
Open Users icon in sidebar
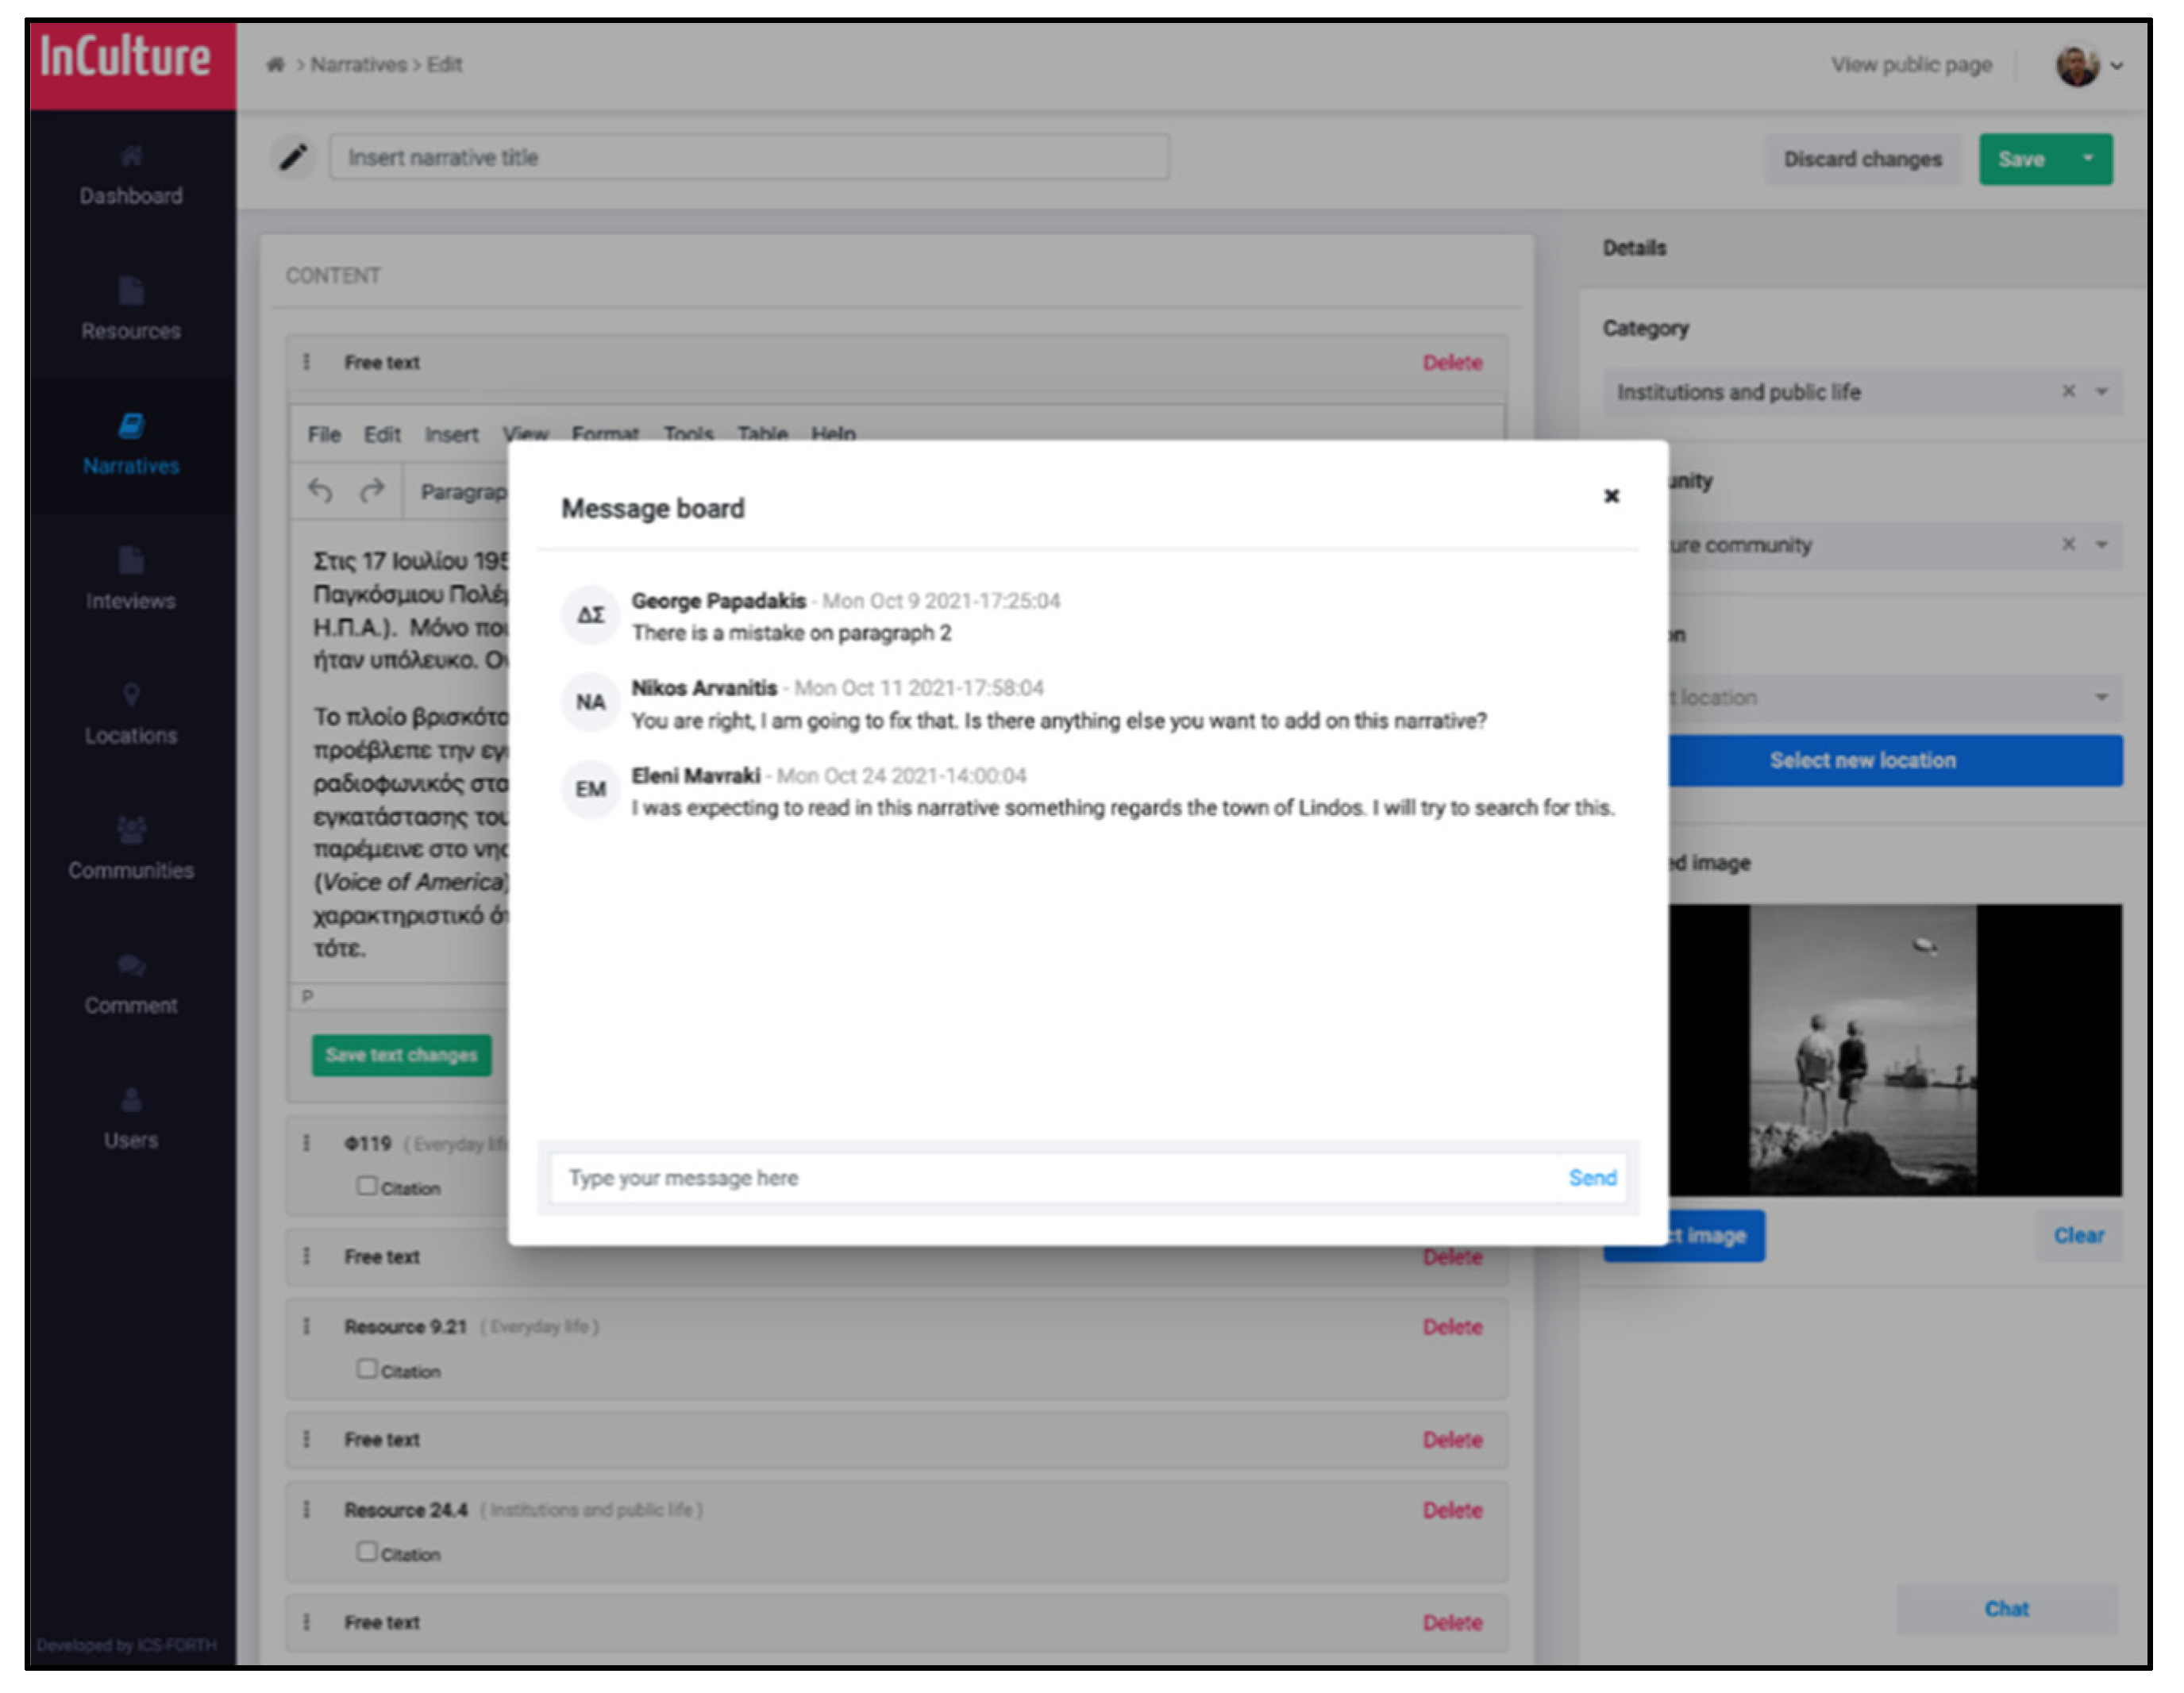click(131, 1100)
